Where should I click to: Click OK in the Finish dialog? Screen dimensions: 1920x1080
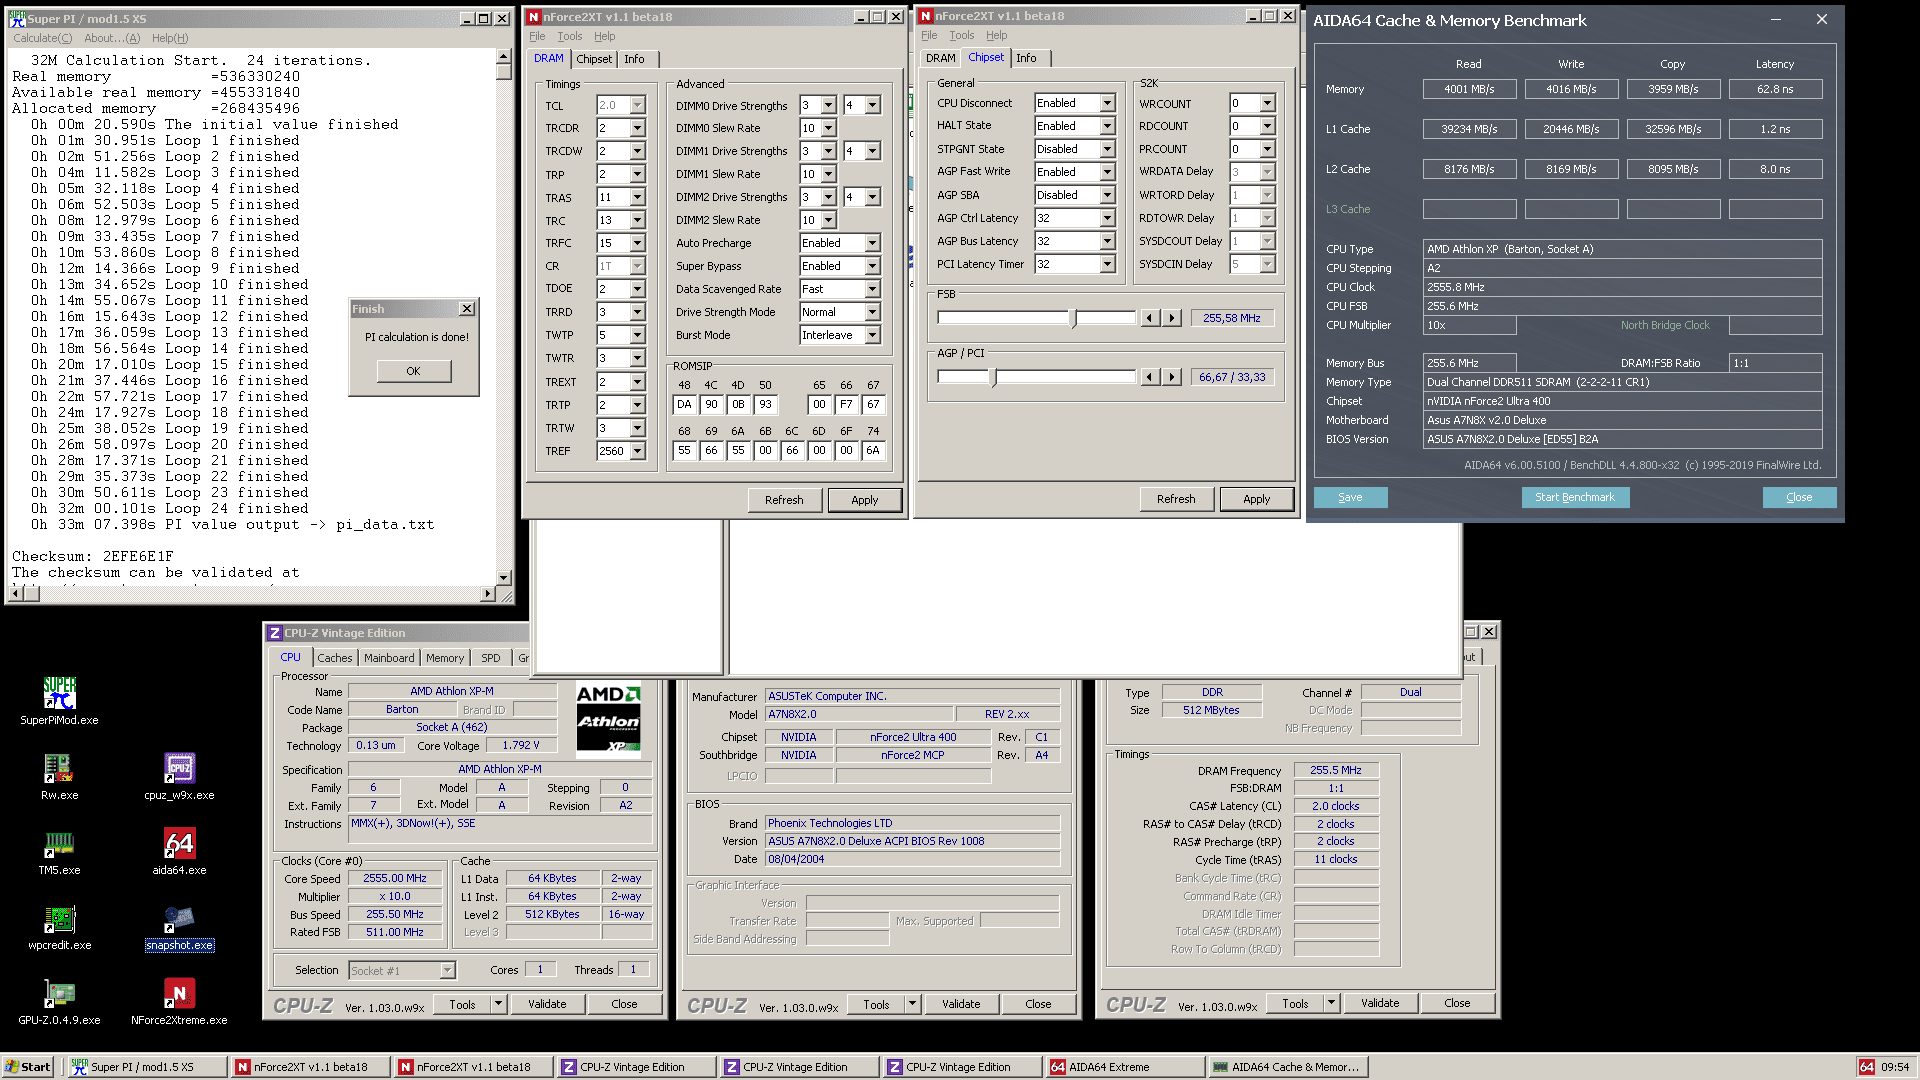(x=413, y=371)
